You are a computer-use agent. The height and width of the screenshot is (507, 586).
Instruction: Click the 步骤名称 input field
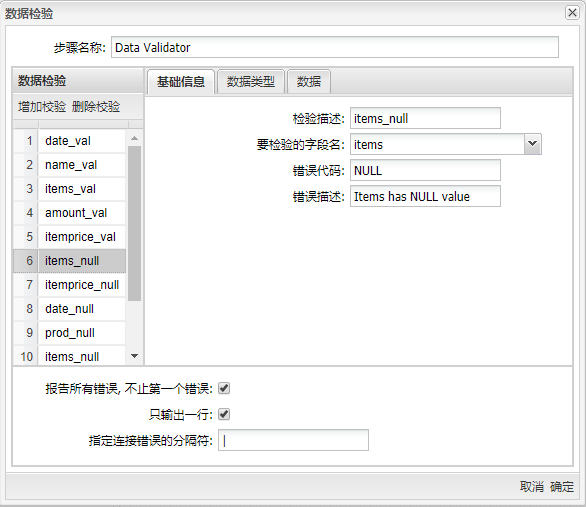point(335,47)
